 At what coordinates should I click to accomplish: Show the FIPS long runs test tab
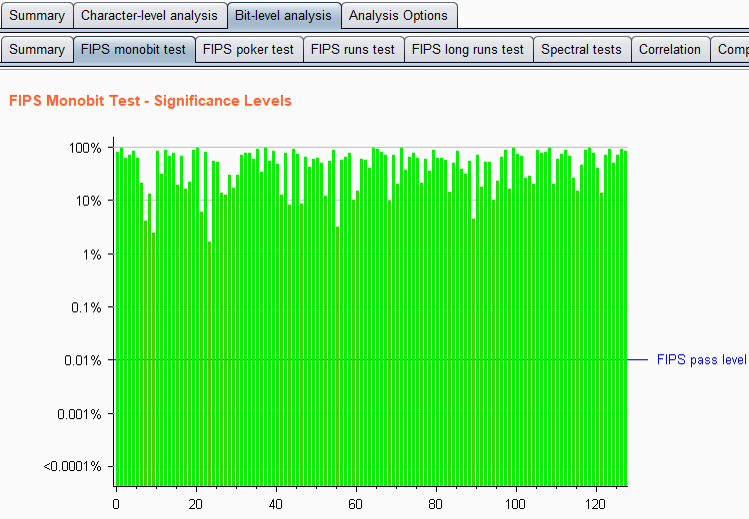coord(467,49)
